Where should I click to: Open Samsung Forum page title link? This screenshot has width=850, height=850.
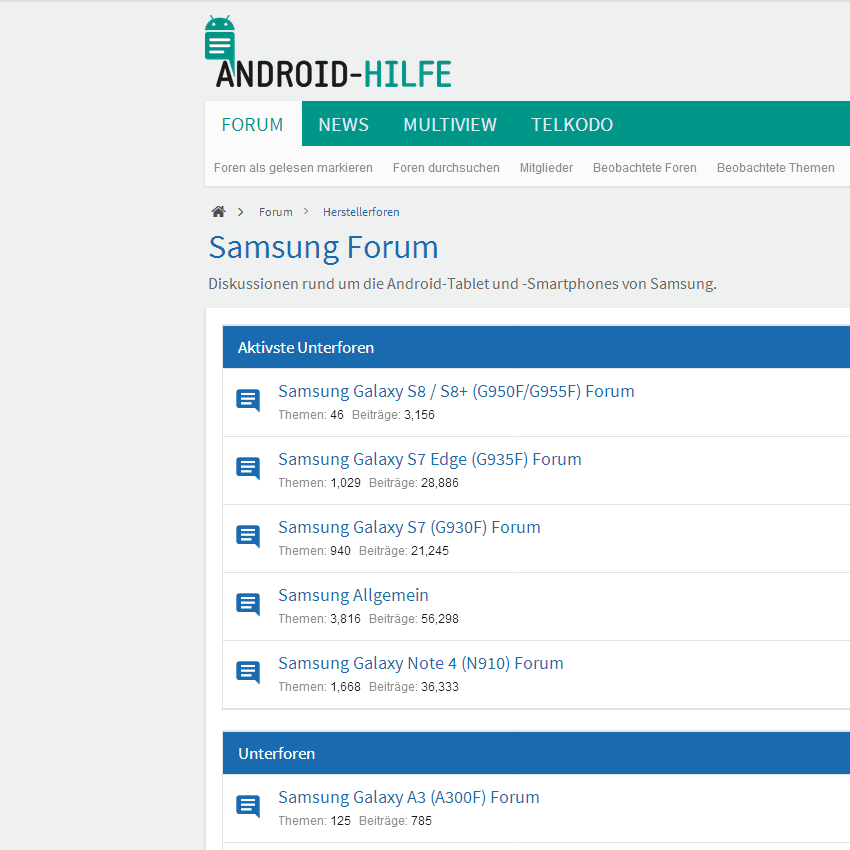[x=324, y=248]
